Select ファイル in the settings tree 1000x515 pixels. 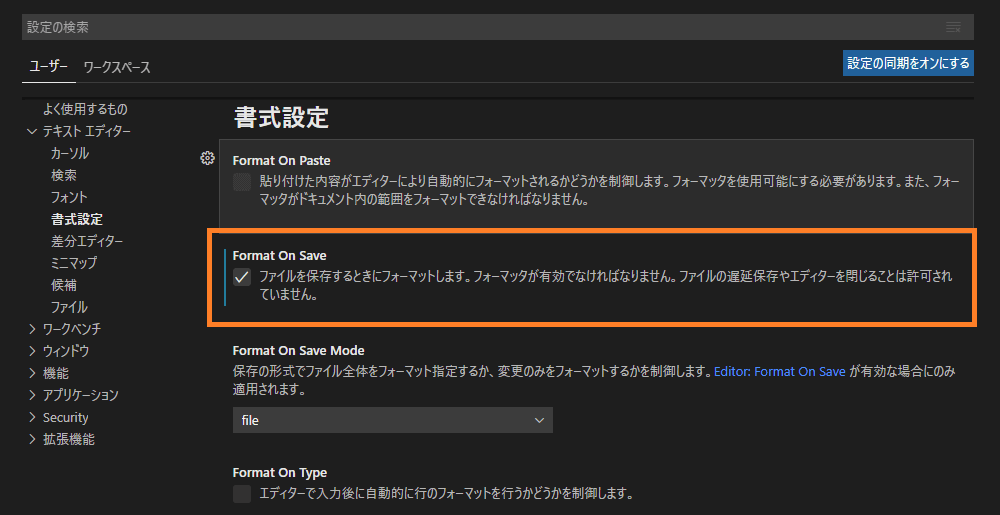(x=69, y=307)
